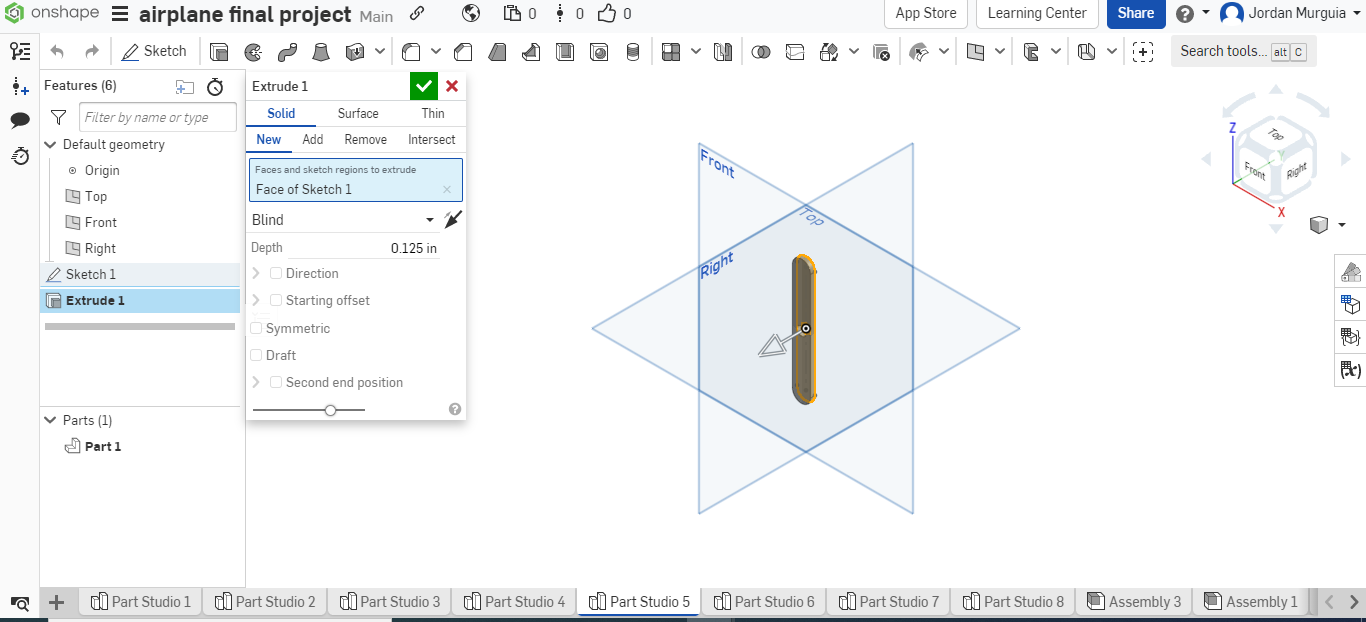Open the Learning Center
Image resolution: width=1366 pixels, height=622 pixels.
point(1037,13)
